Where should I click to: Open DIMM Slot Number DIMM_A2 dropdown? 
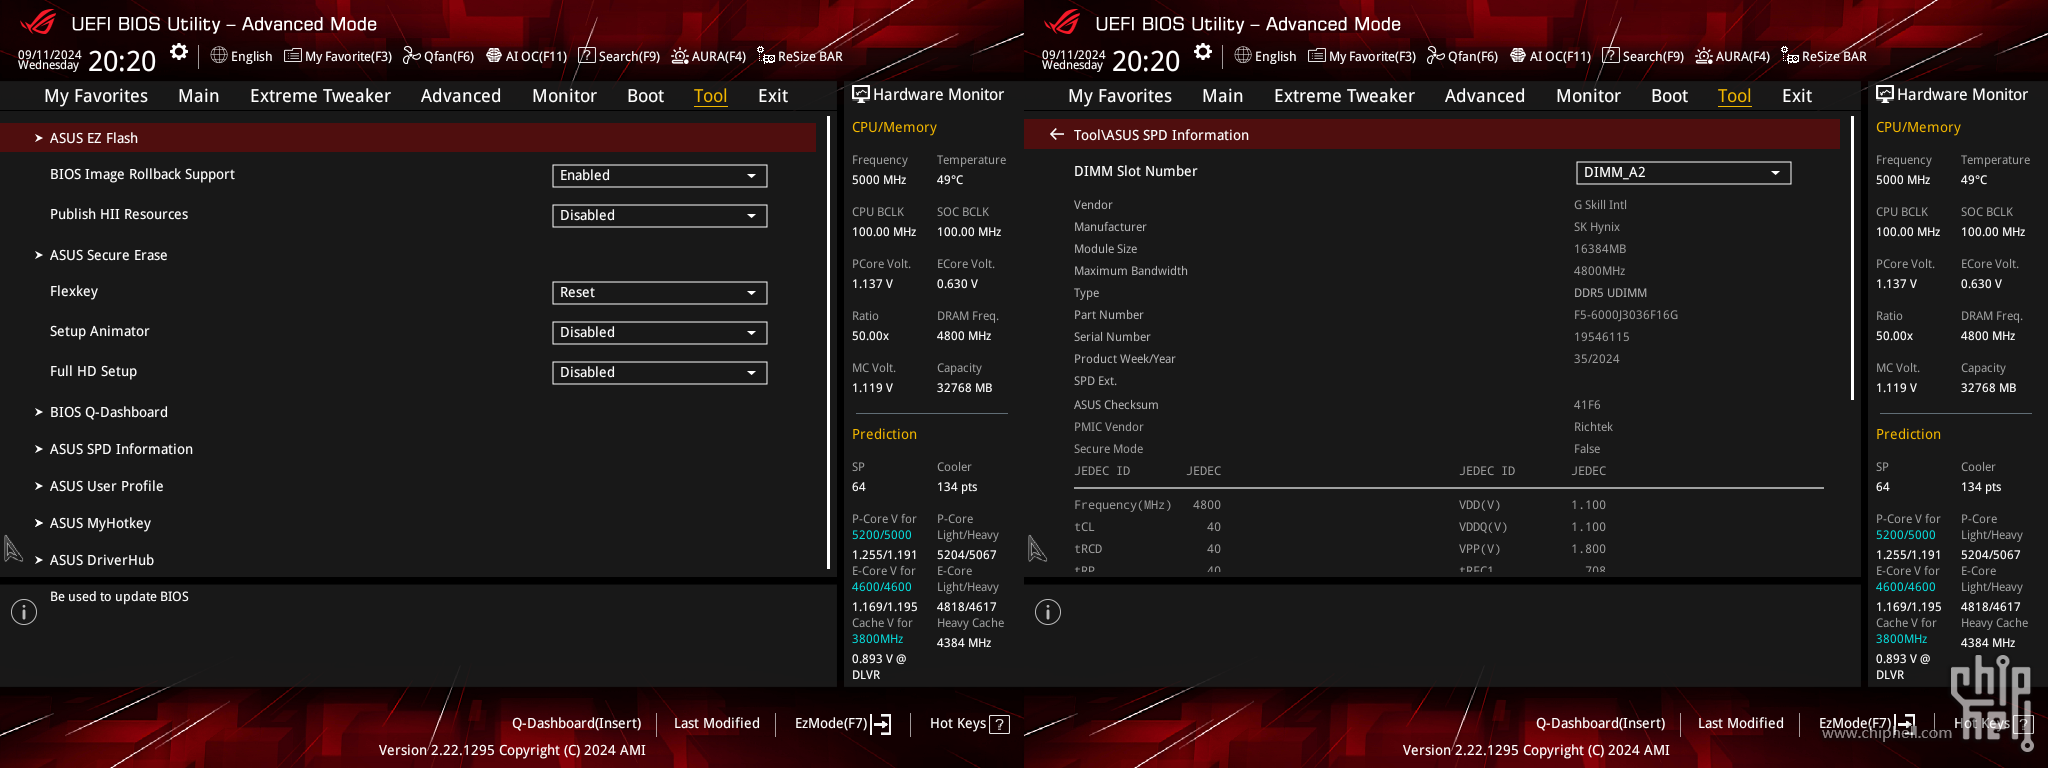(x=1684, y=172)
